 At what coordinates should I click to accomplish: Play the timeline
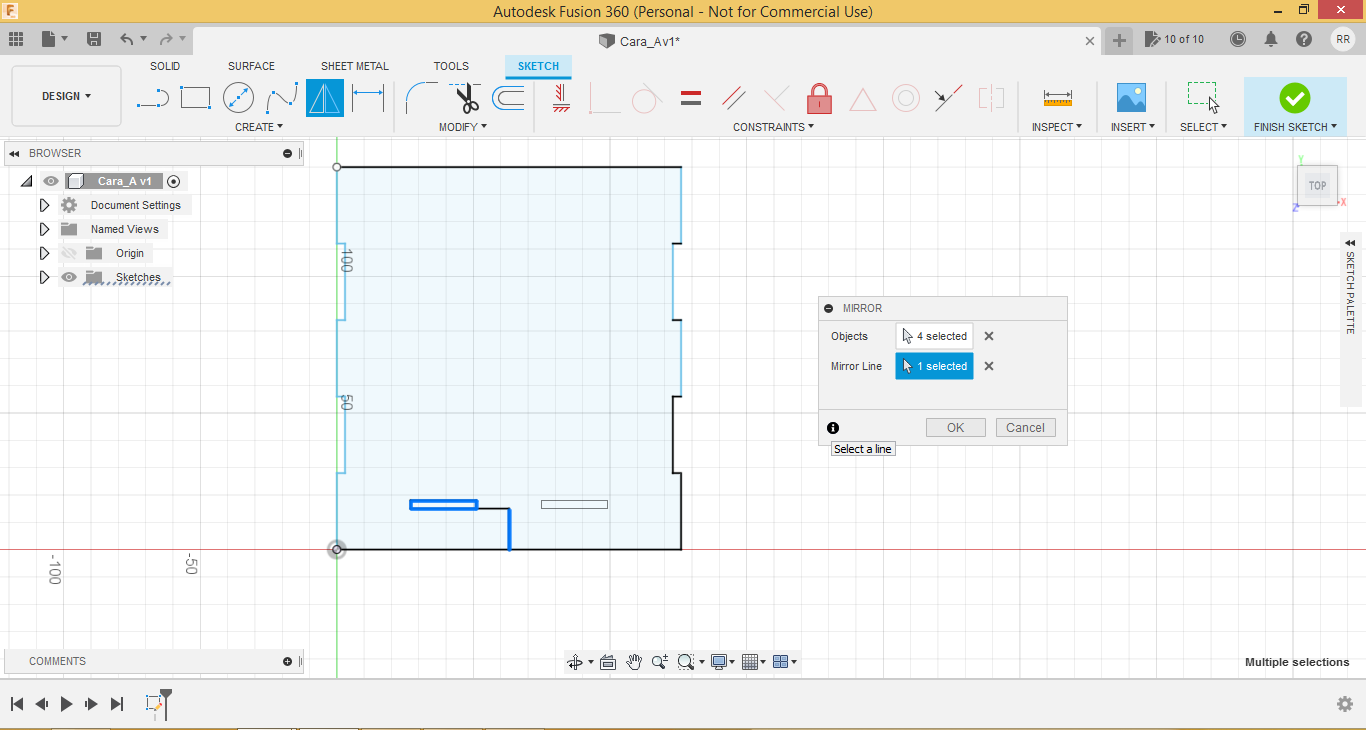pos(66,704)
